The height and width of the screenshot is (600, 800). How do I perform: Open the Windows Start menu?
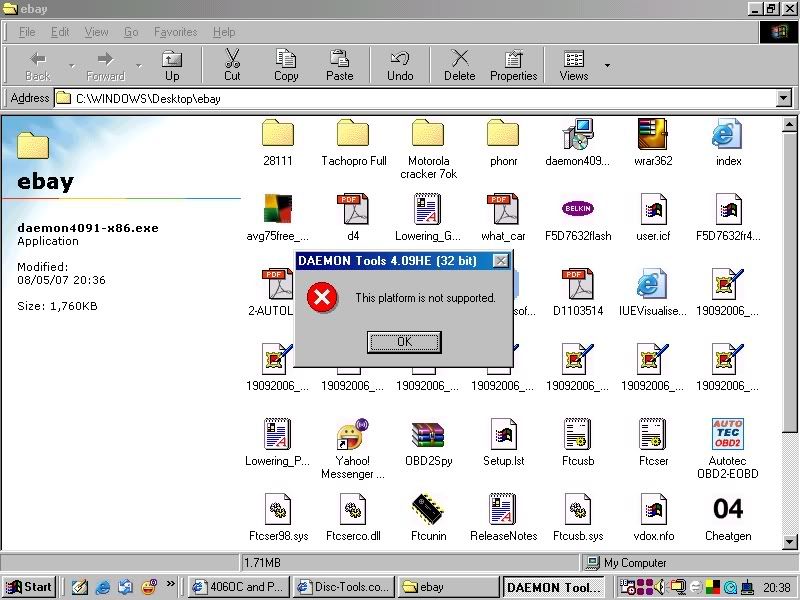pyautogui.click(x=29, y=587)
